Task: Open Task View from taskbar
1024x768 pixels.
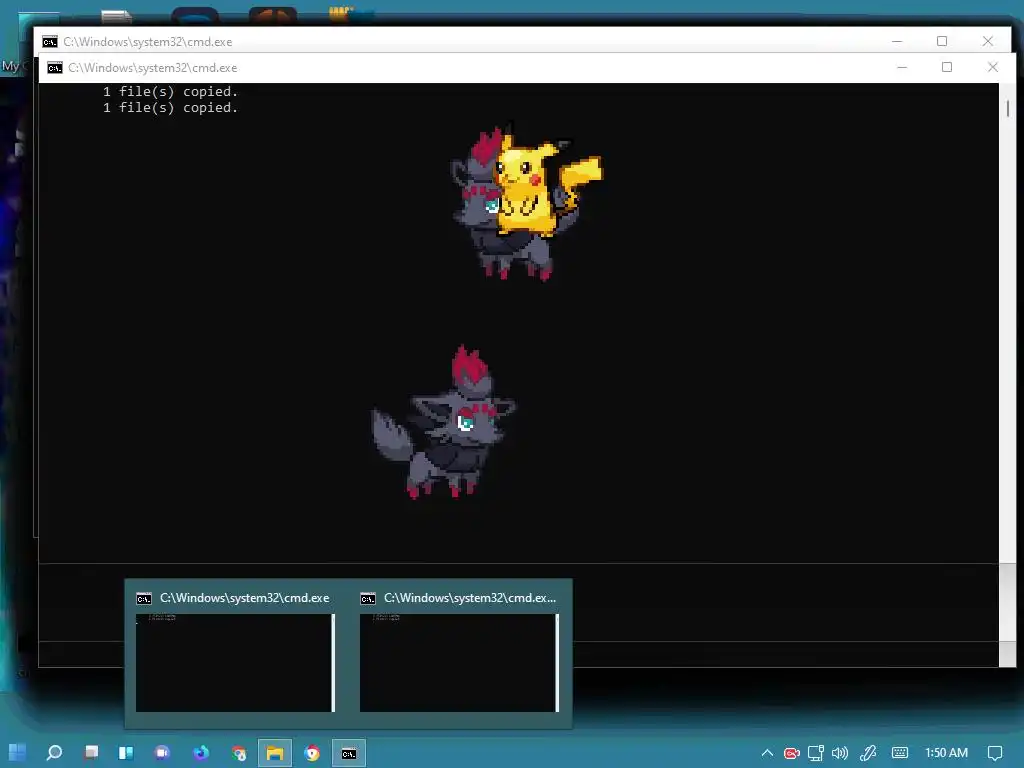Action: tap(91, 752)
